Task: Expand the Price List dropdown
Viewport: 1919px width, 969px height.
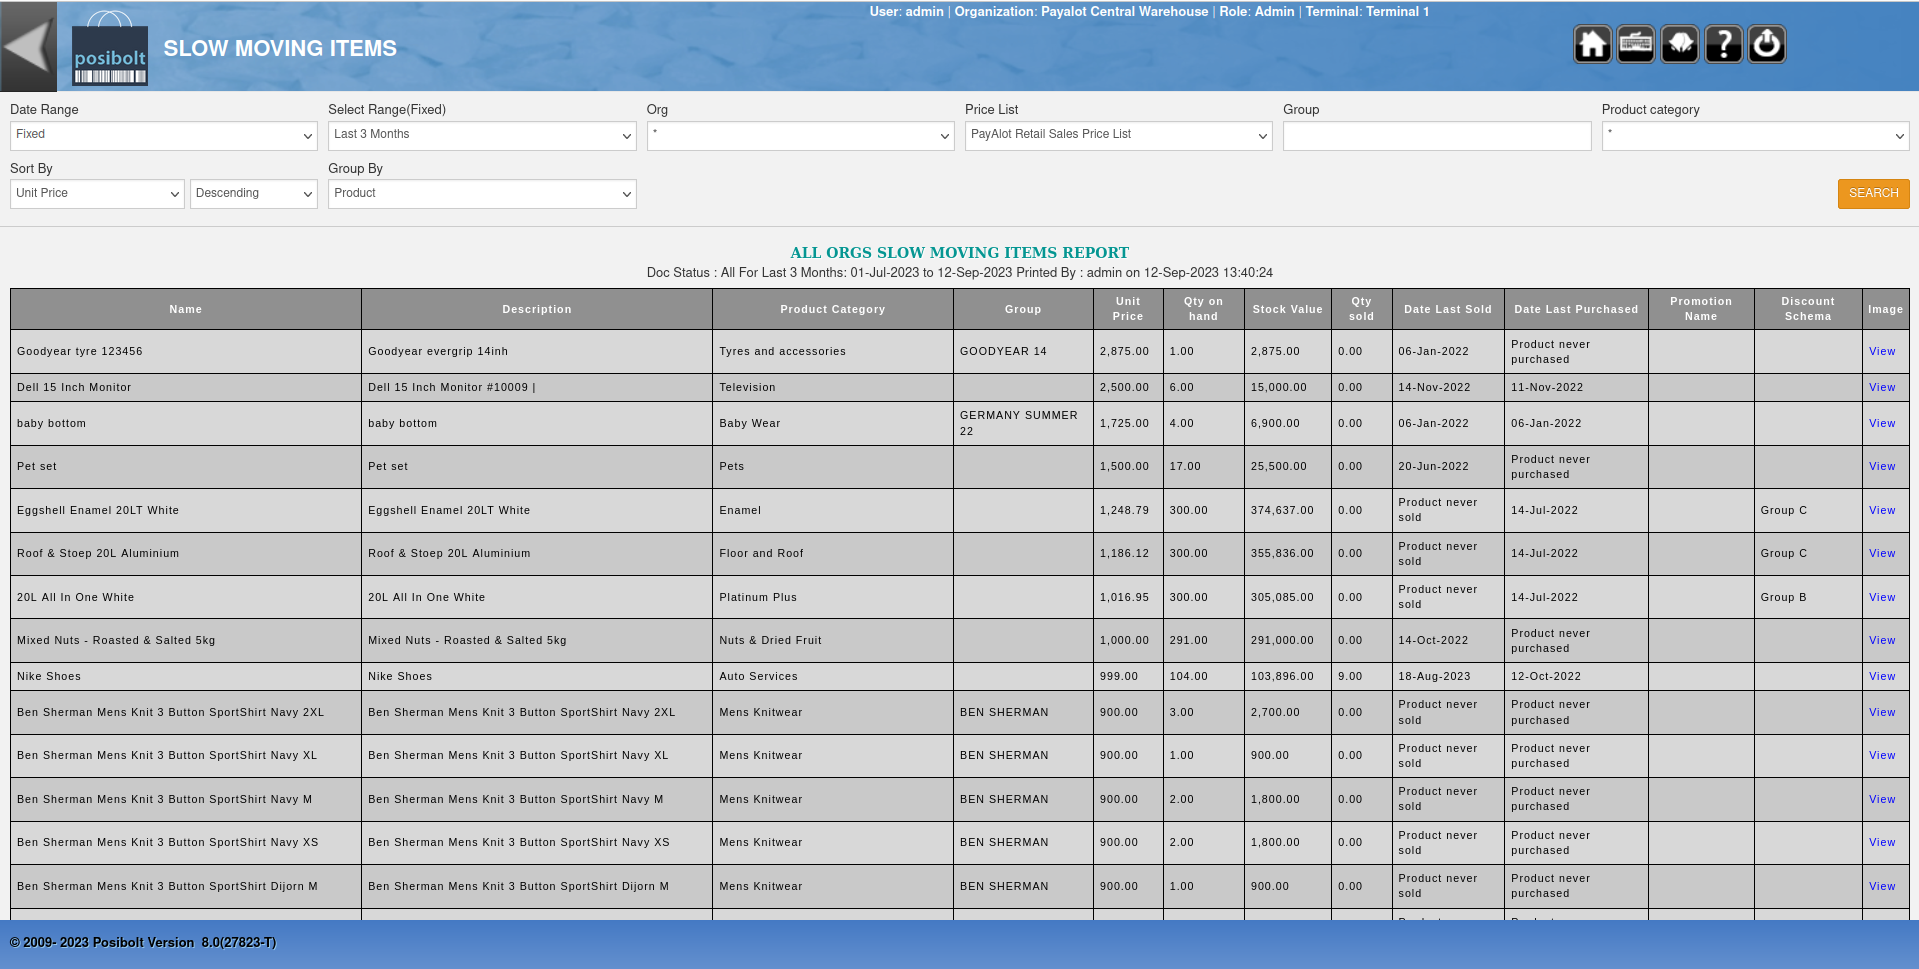Action: pyautogui.click(x=1119, y=136)
